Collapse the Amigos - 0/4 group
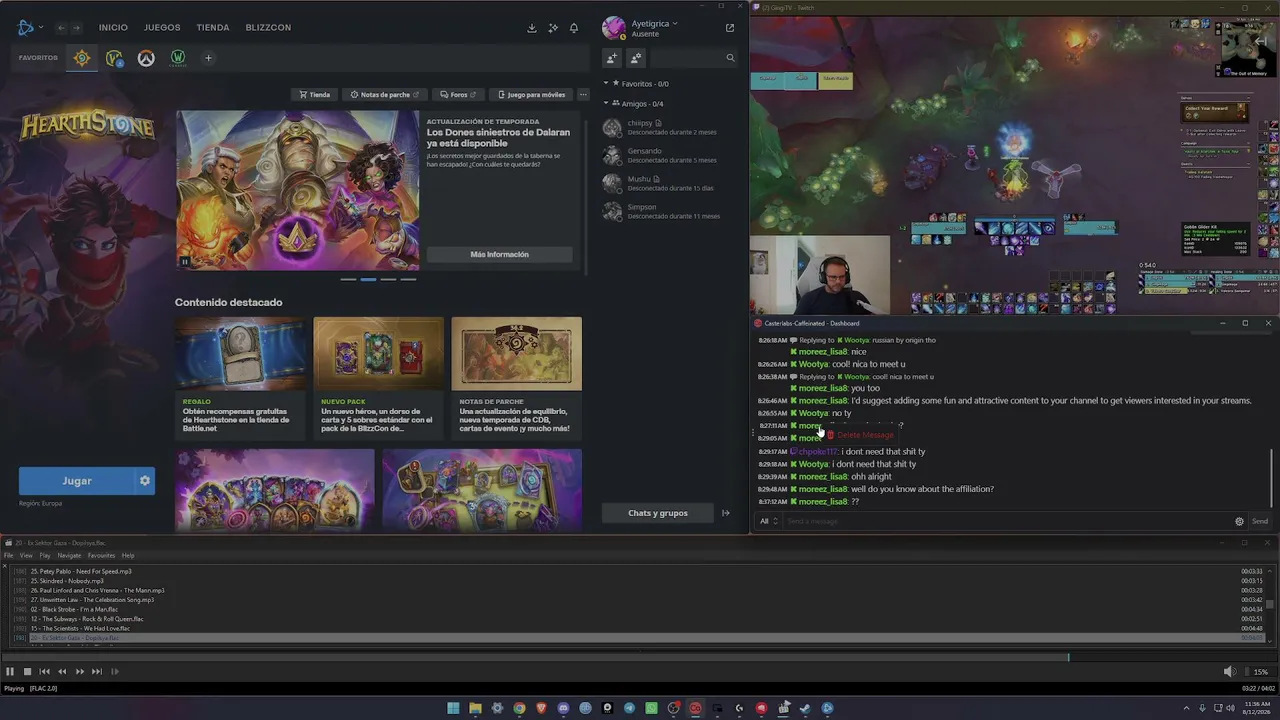Image resolution: width=1280 pixels, height=720 pixels. (x=606, y=104)
